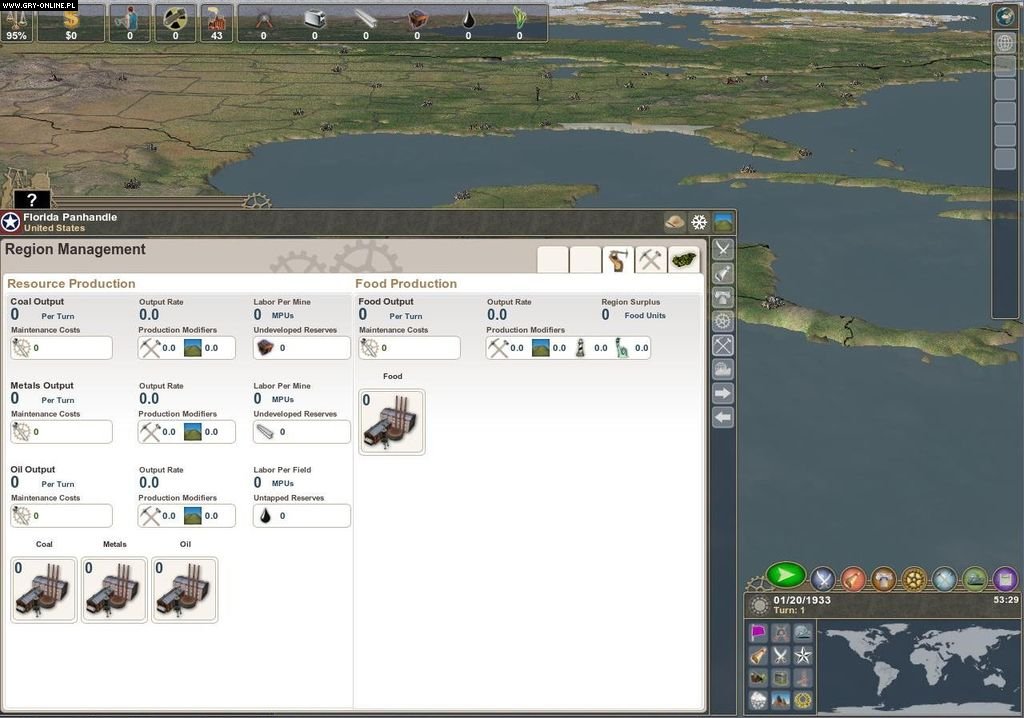The height and width of the screenshot is (718, 1024).
Task: Toggle the terrain landscape map view
Action: (x=723, y=222)
